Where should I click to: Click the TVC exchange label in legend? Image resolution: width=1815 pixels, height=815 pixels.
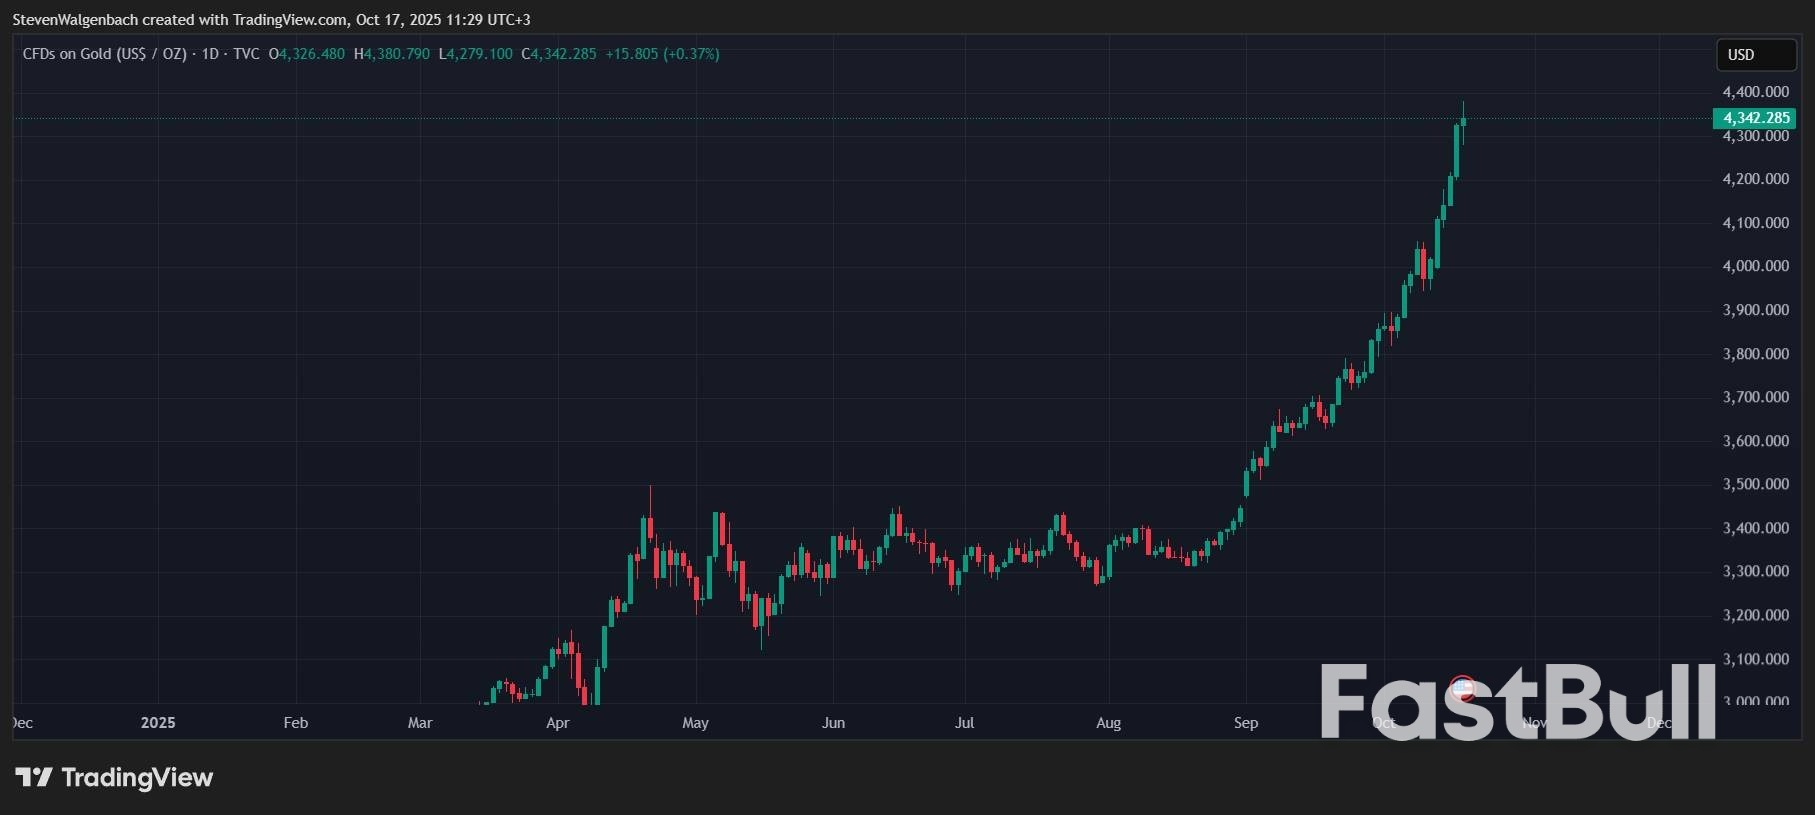coord(246,54)
